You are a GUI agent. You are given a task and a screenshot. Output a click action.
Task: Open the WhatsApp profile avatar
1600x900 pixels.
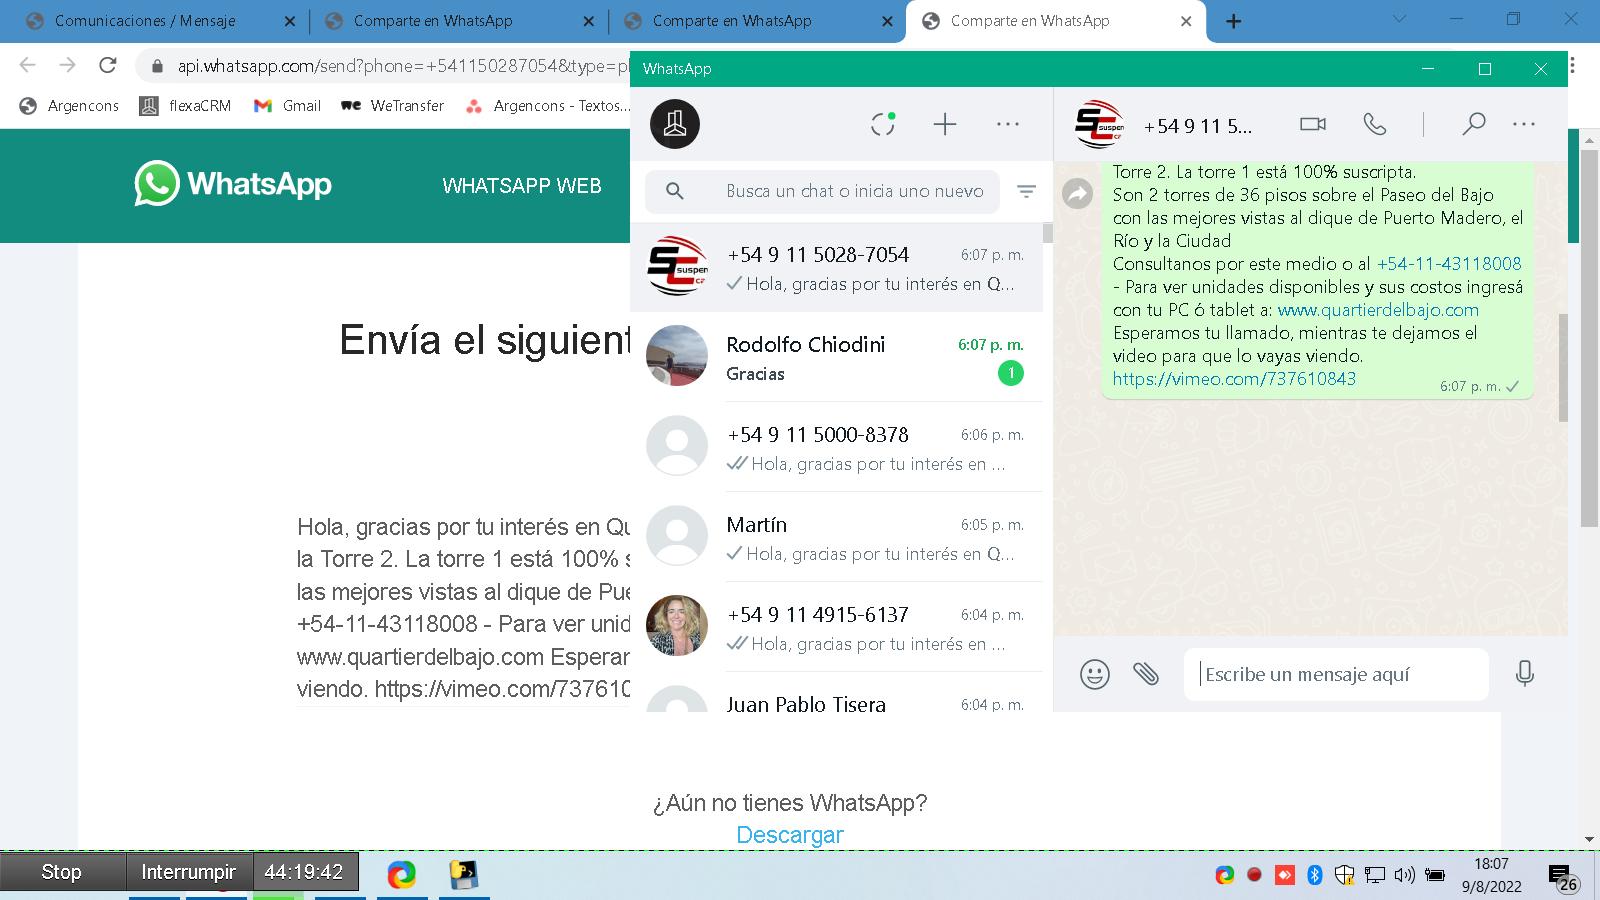[675, 124]
